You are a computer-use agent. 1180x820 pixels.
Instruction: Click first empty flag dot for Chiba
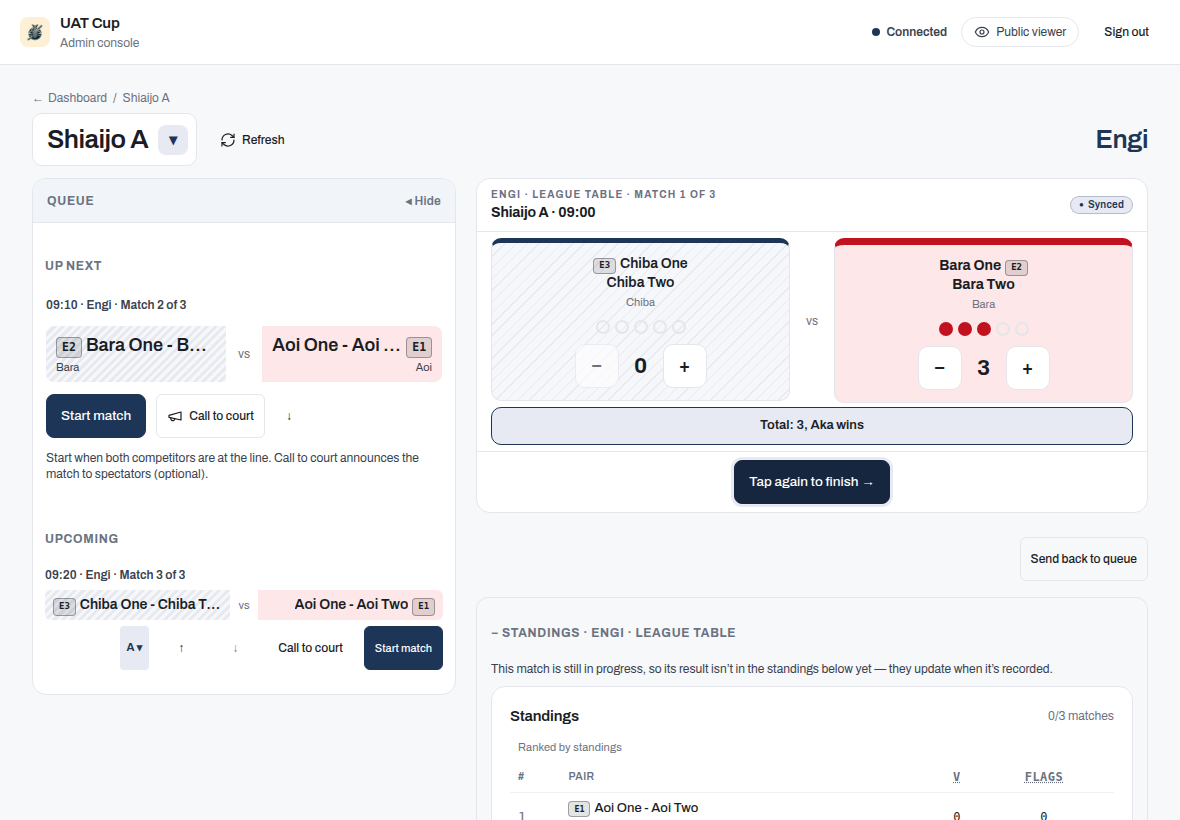click(603, 326)
